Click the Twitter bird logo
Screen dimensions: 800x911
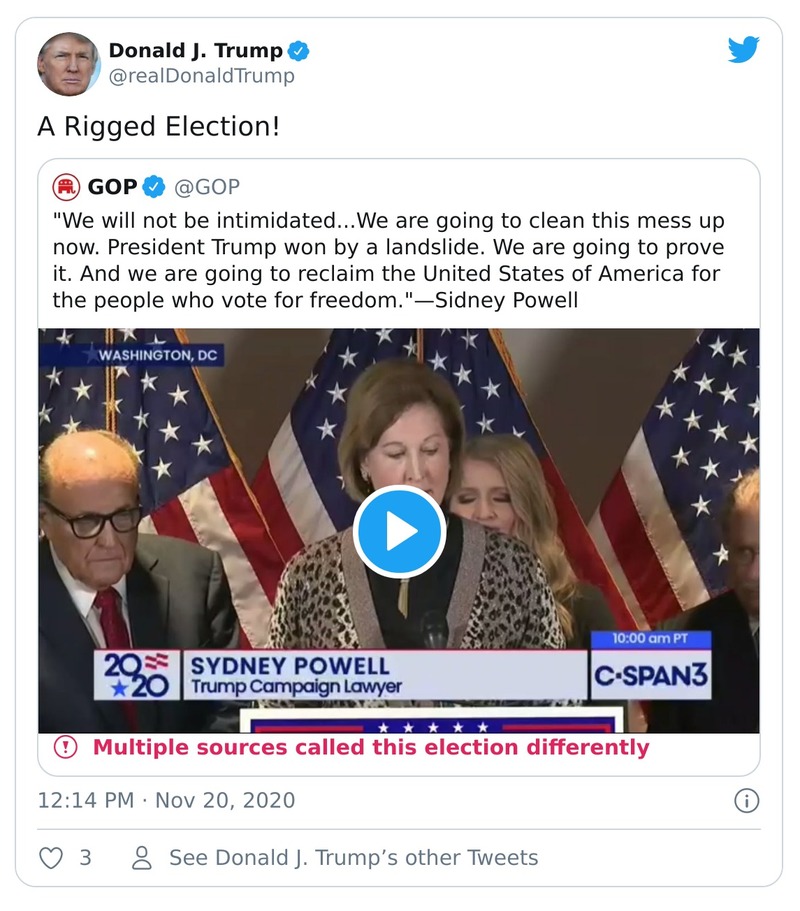pyautogui.click(x=743, y=50)
